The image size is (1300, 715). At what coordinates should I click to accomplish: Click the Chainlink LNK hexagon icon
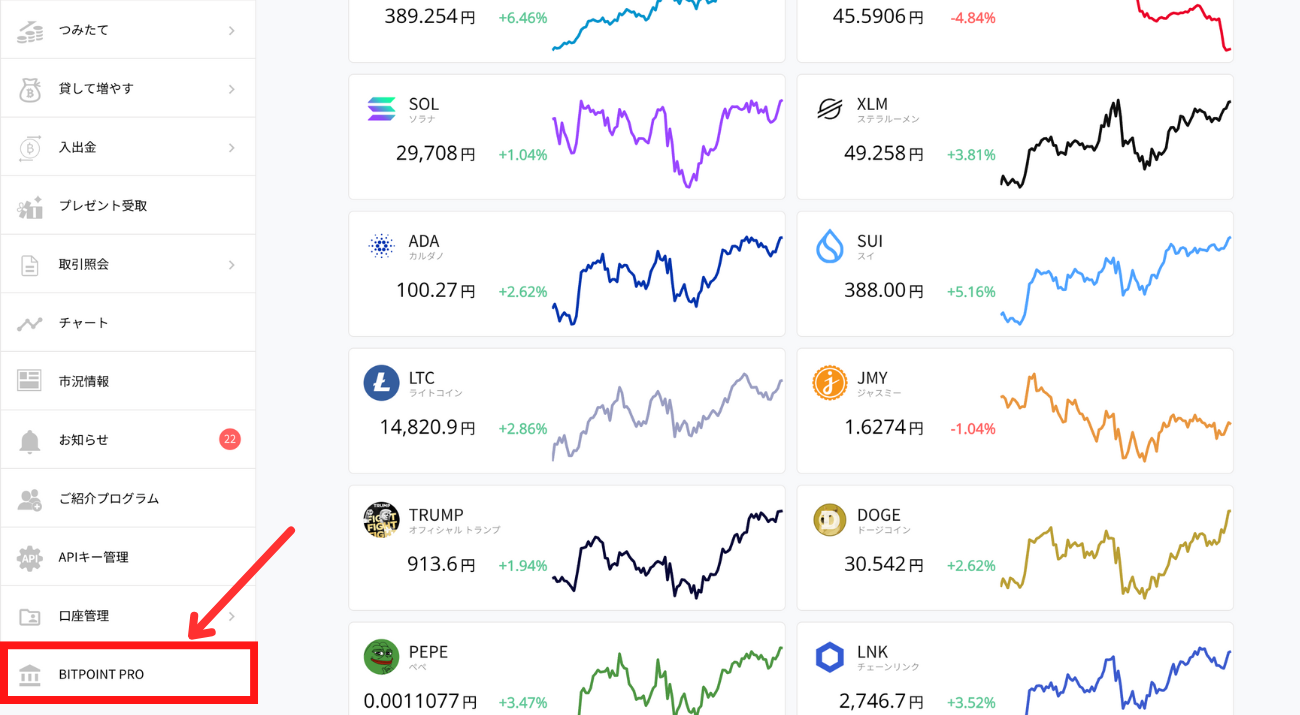pos(830,657)
